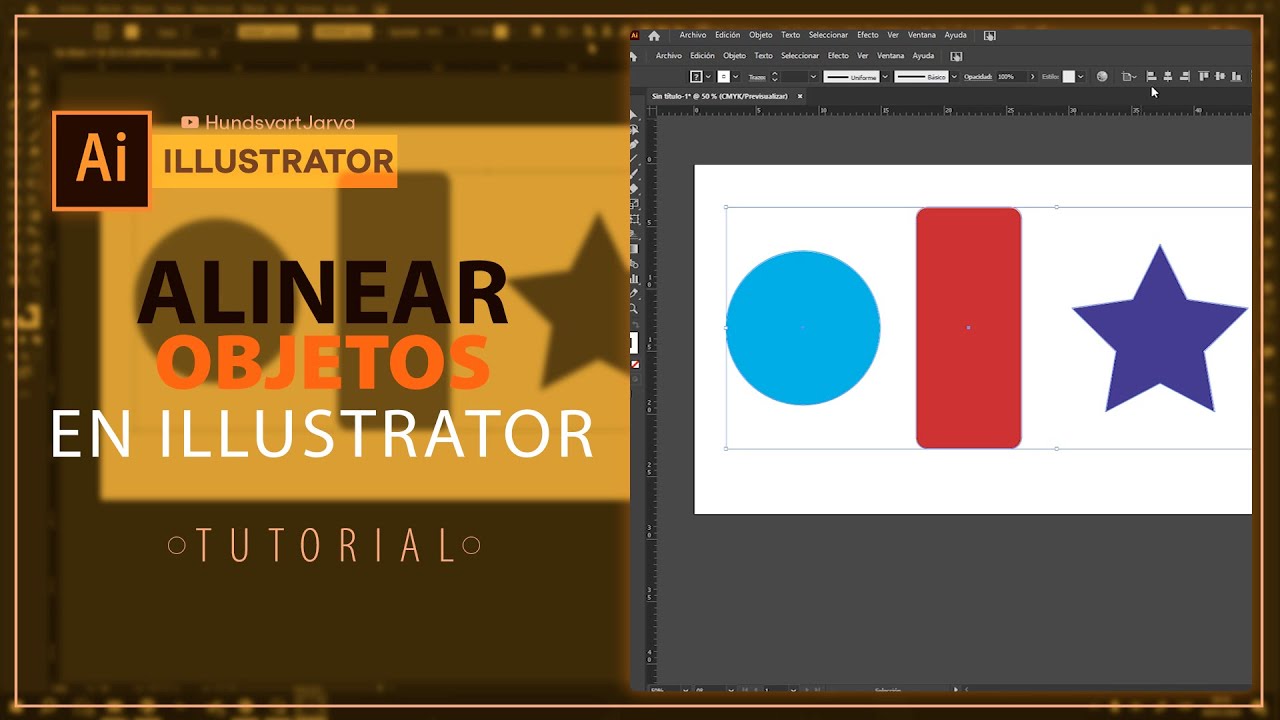
Task: Select the red rounded rectangle
Action: point(968,328)
